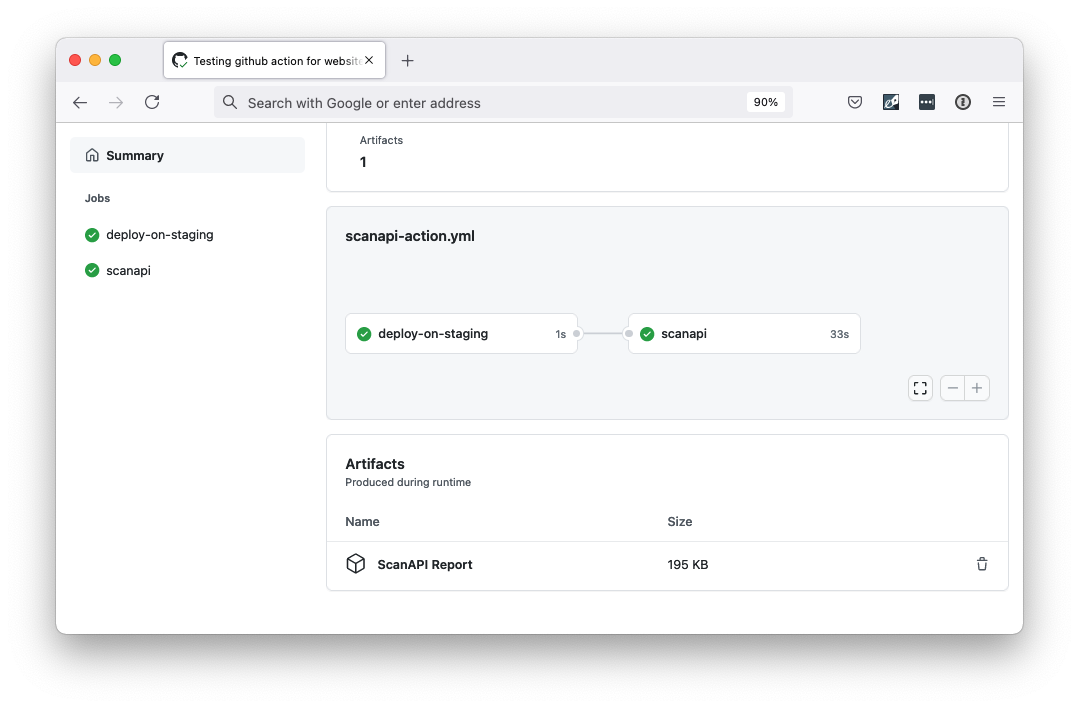Viewport: 1079px width, 708px height.
Task: Zoom in on the workflow graph
Action: [977, 388]
